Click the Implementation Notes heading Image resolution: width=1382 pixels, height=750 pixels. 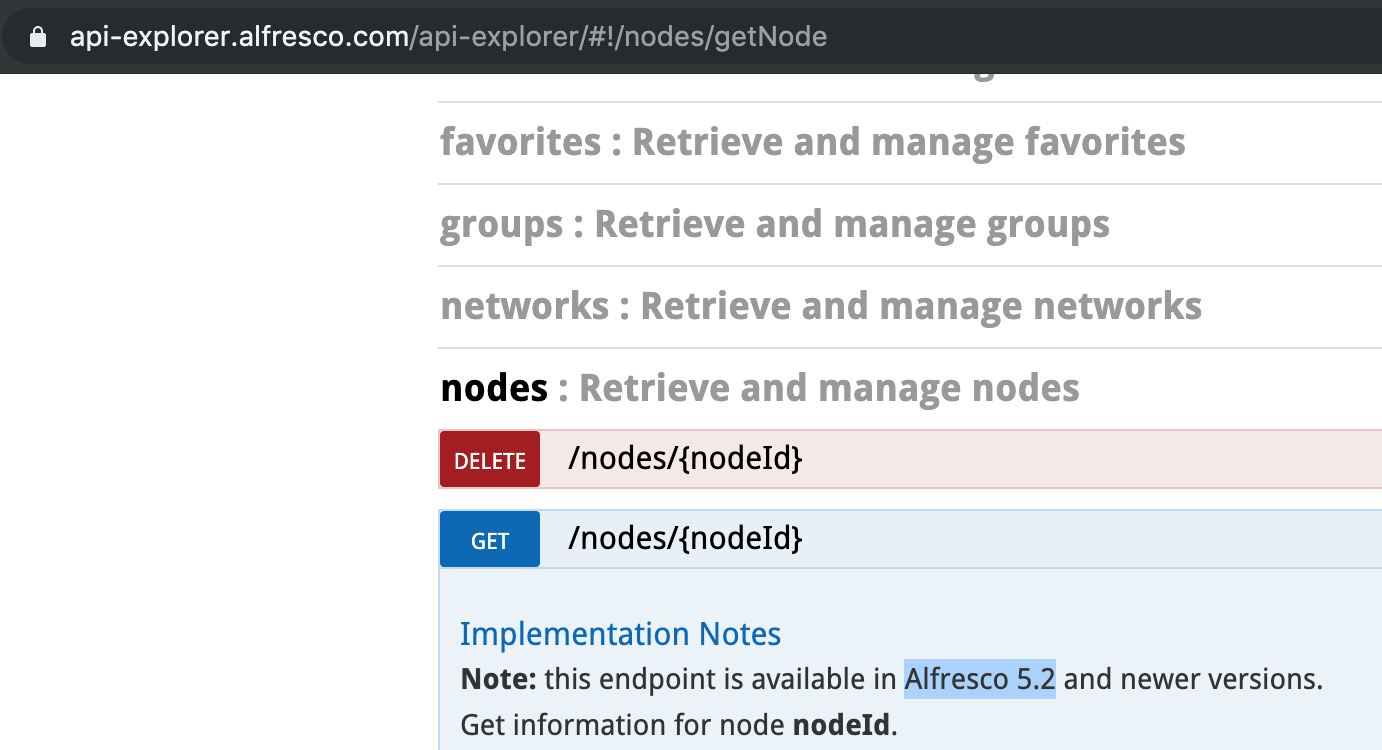click(x=620, y=633)
